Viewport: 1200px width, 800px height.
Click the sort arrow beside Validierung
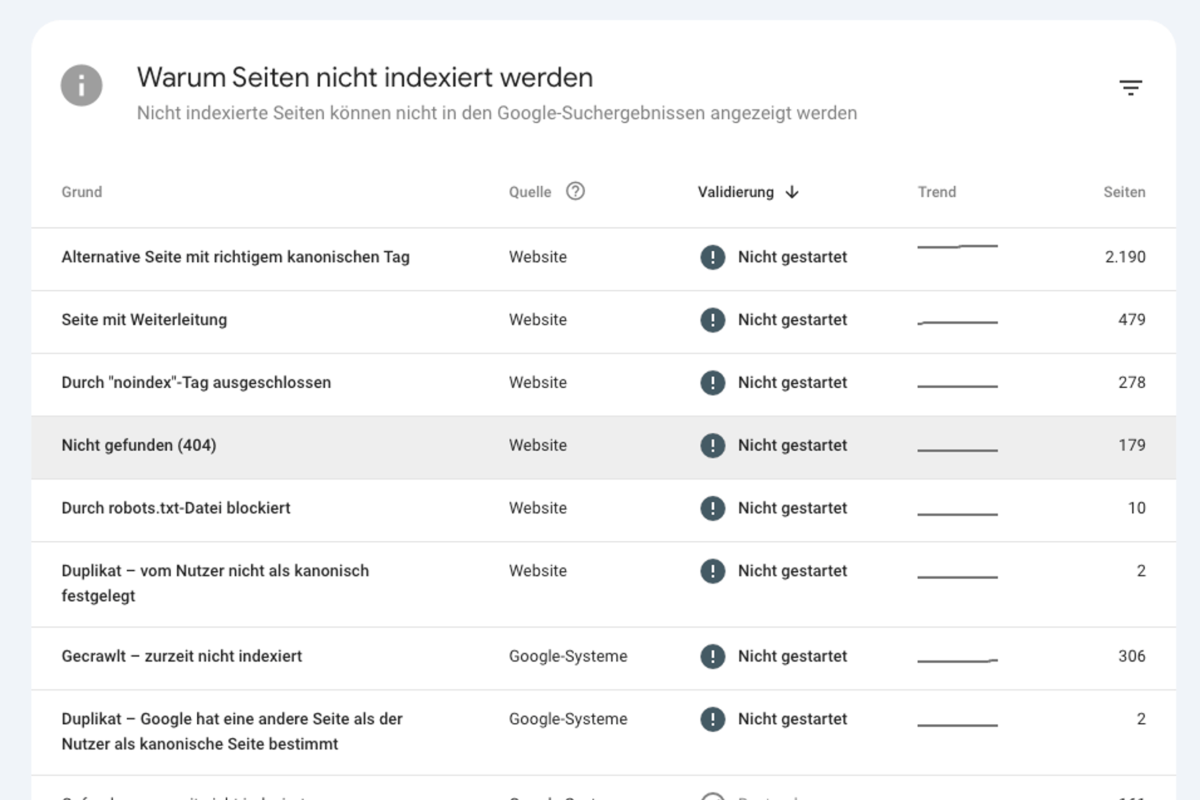[x=792, y=192]
